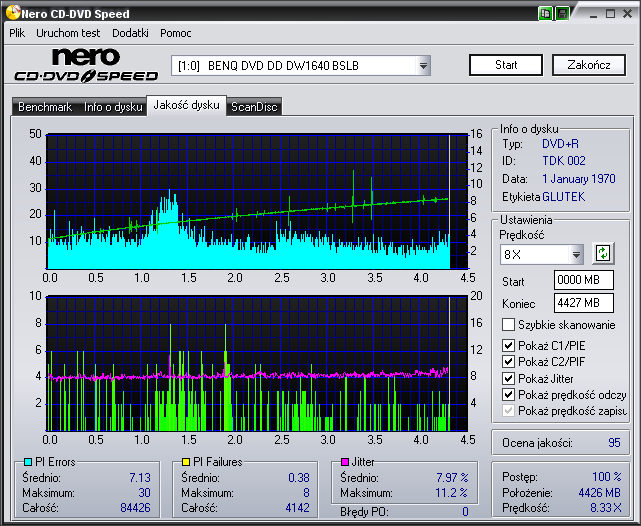Click the PI Errors upper graph
The image size is (641, 526).
(x=257, y=201)
